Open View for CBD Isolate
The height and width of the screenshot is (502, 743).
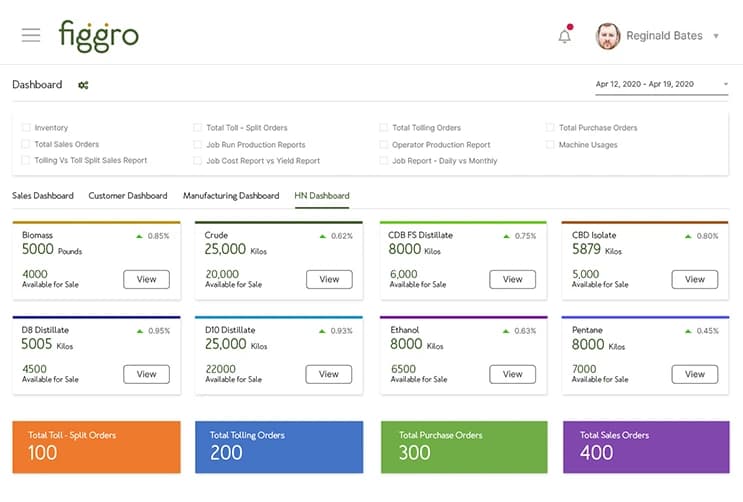[x=695, y=279]
